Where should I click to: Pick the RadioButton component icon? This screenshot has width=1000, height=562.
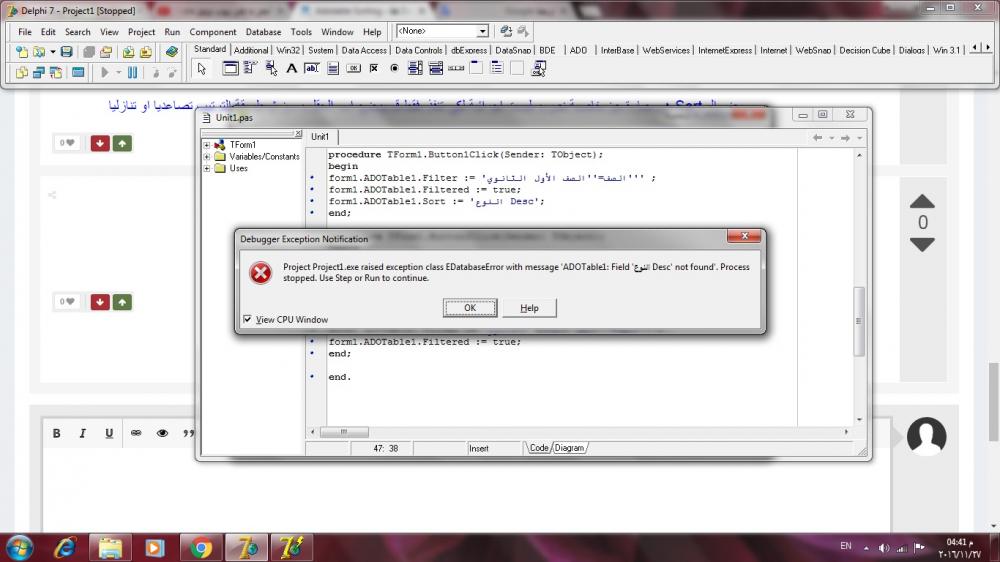[x=394, y=68]
